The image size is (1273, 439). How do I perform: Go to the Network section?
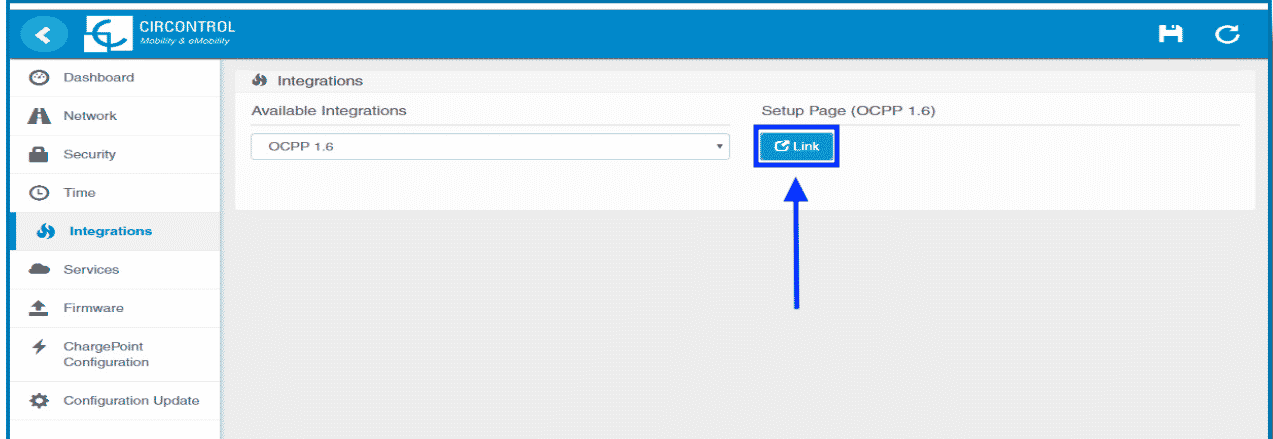(x=115, y=116)
